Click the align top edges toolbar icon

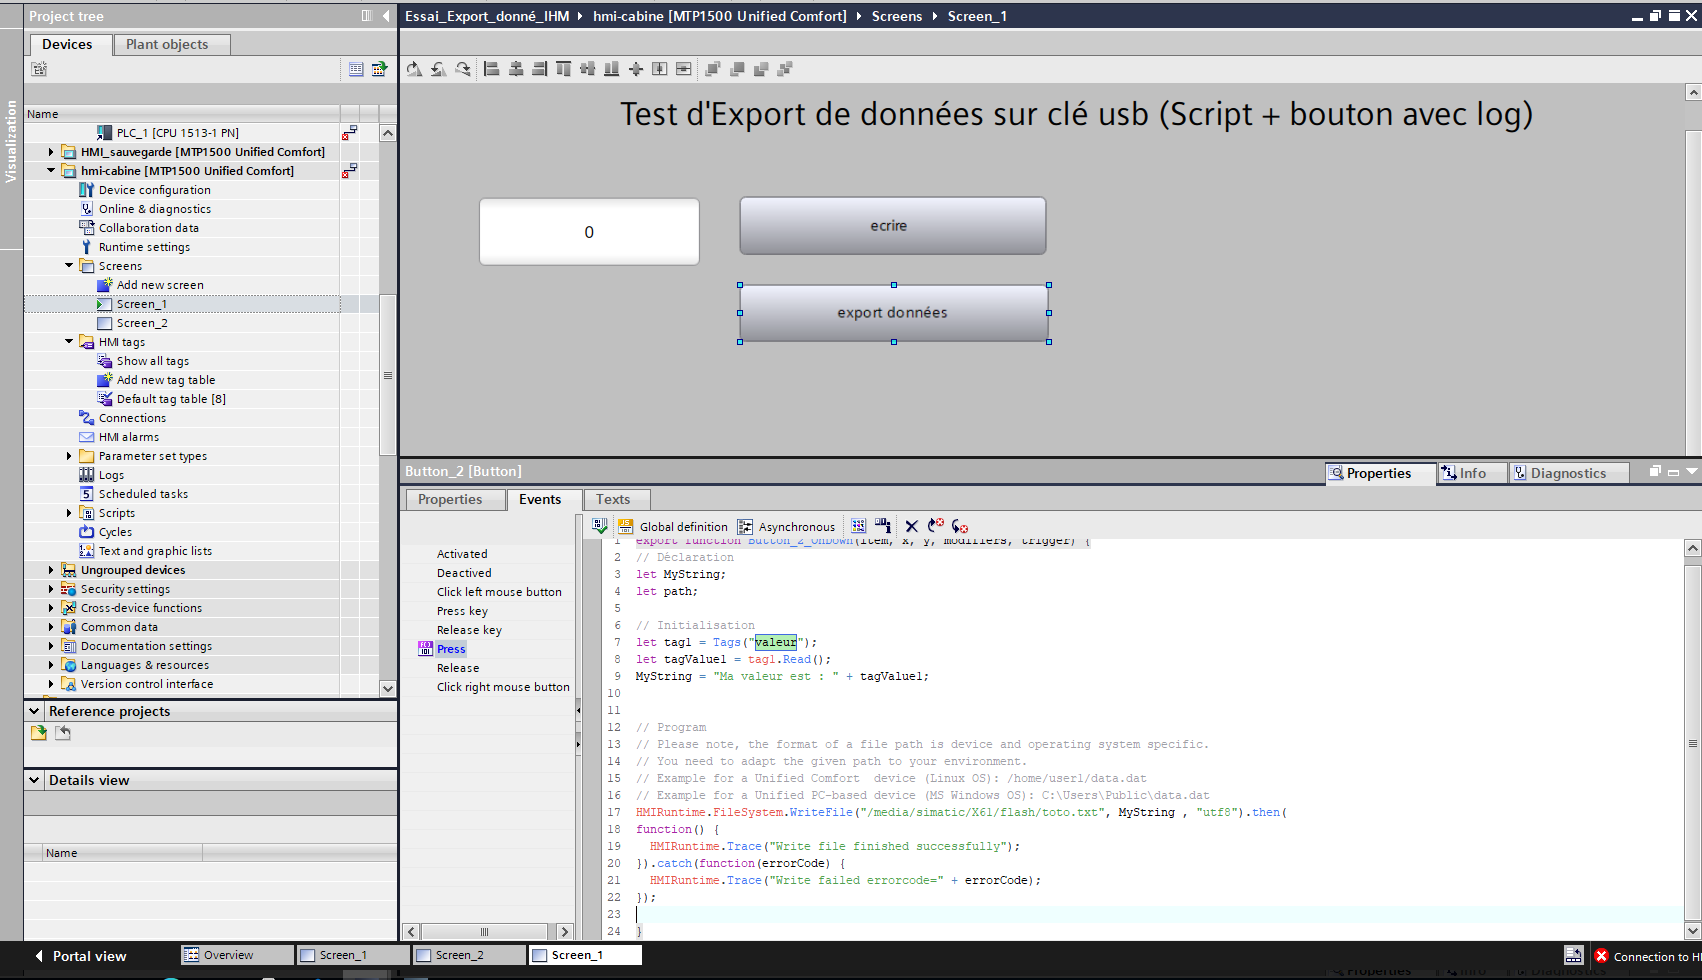pyautogui.click(x=564, y=69)
